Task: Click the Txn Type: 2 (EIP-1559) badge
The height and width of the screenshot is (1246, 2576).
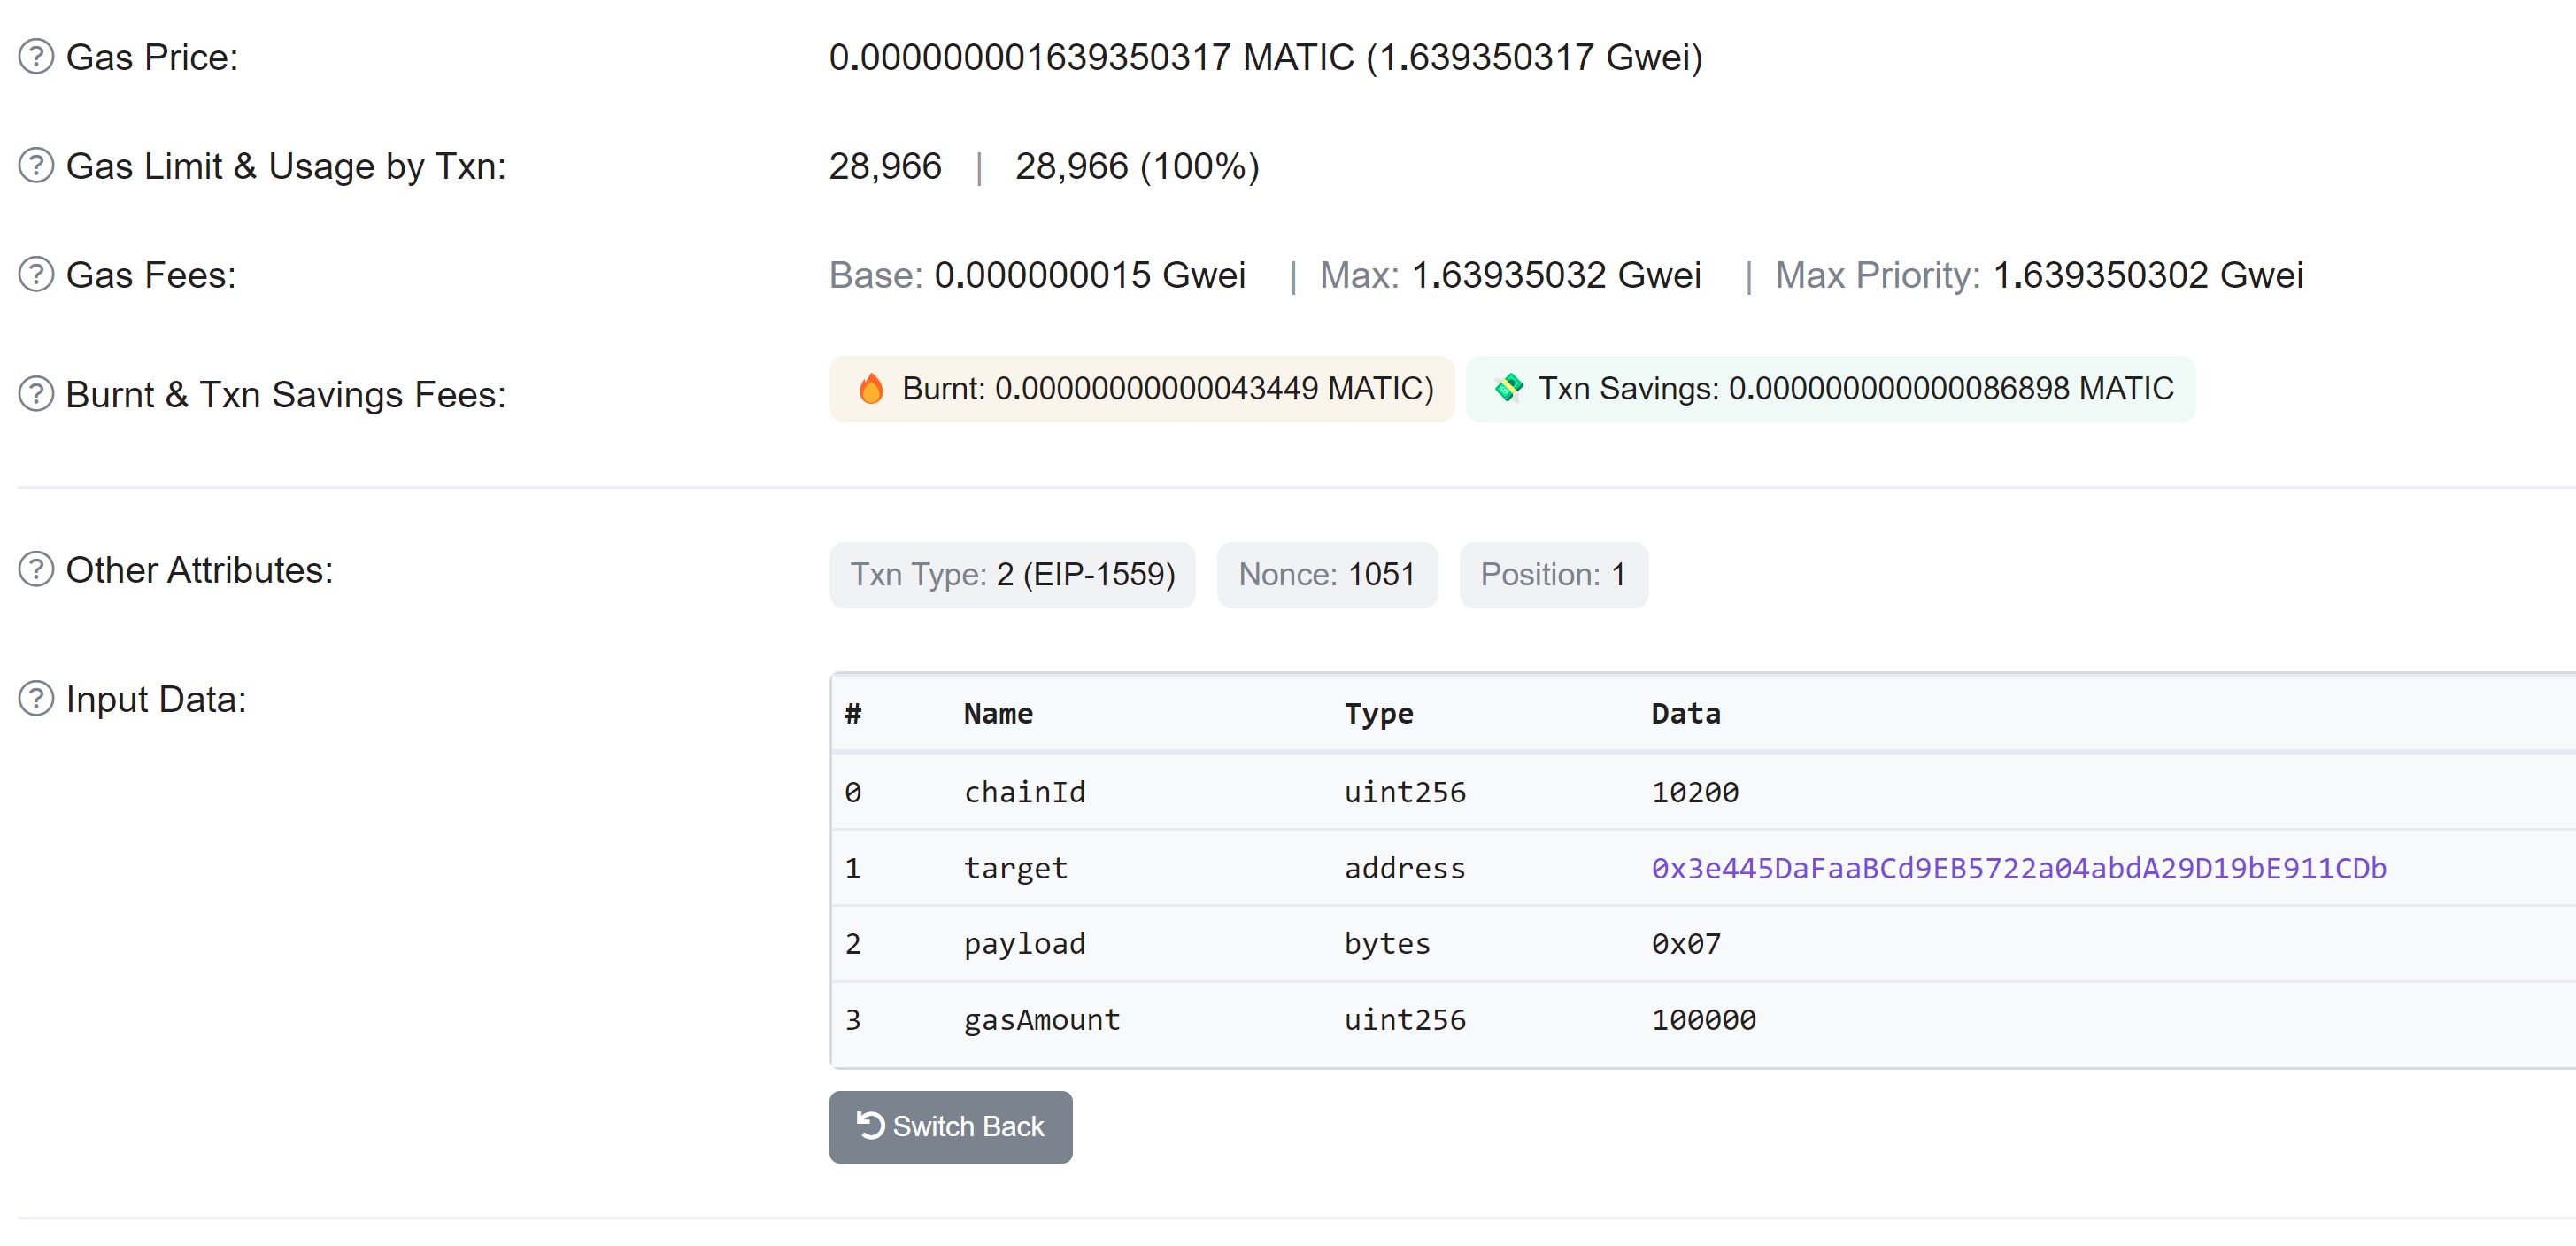Action: click(x=1012, y=575)
